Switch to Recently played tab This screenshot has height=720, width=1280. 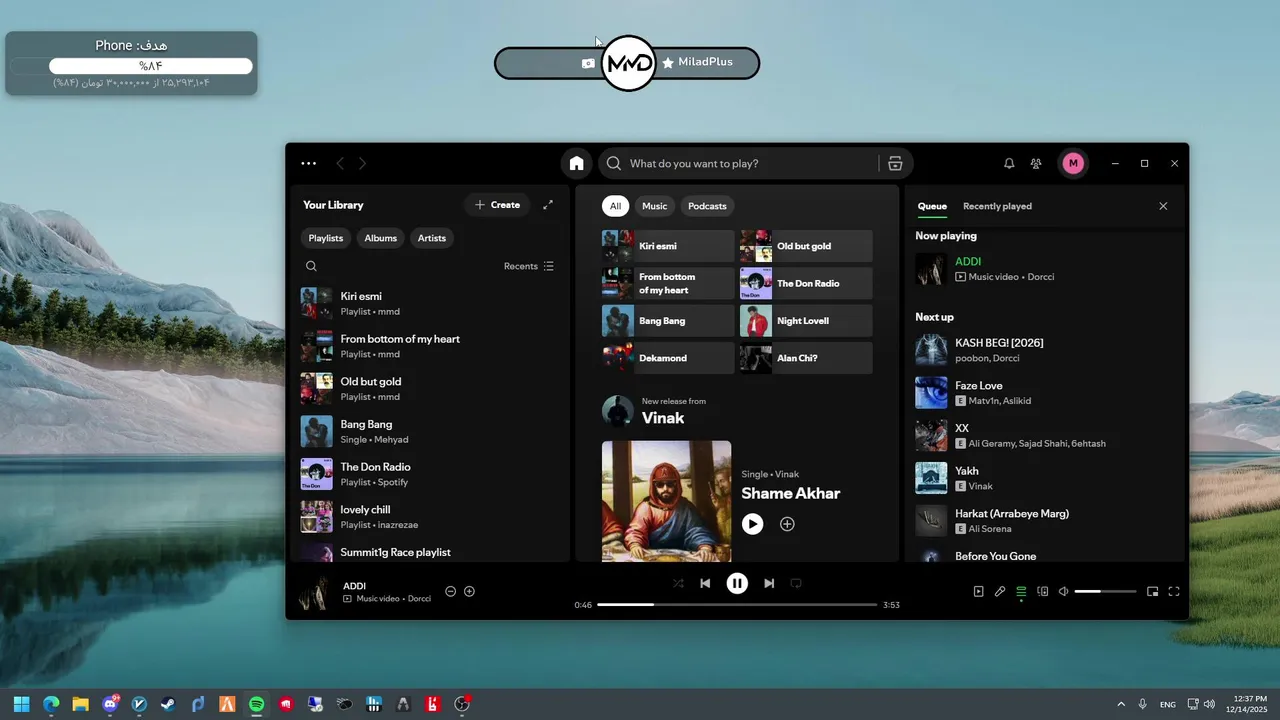click(x=997, y=206)
